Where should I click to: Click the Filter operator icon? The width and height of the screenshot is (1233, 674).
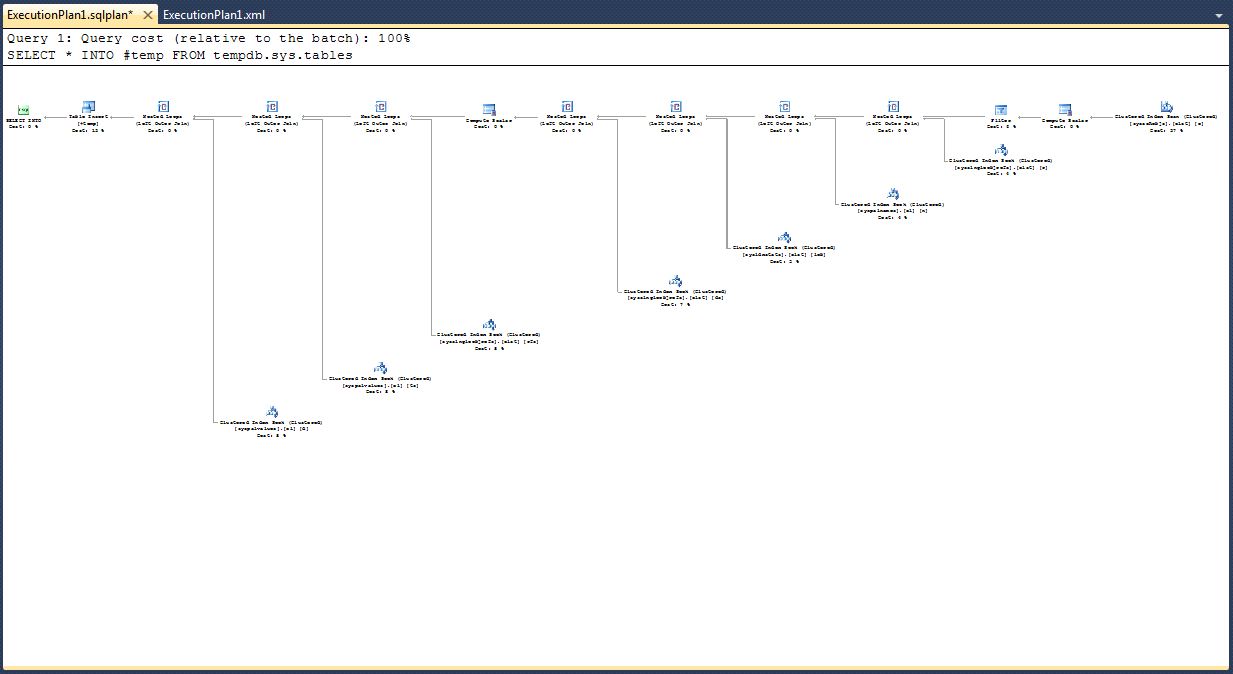coord(1001,110)
